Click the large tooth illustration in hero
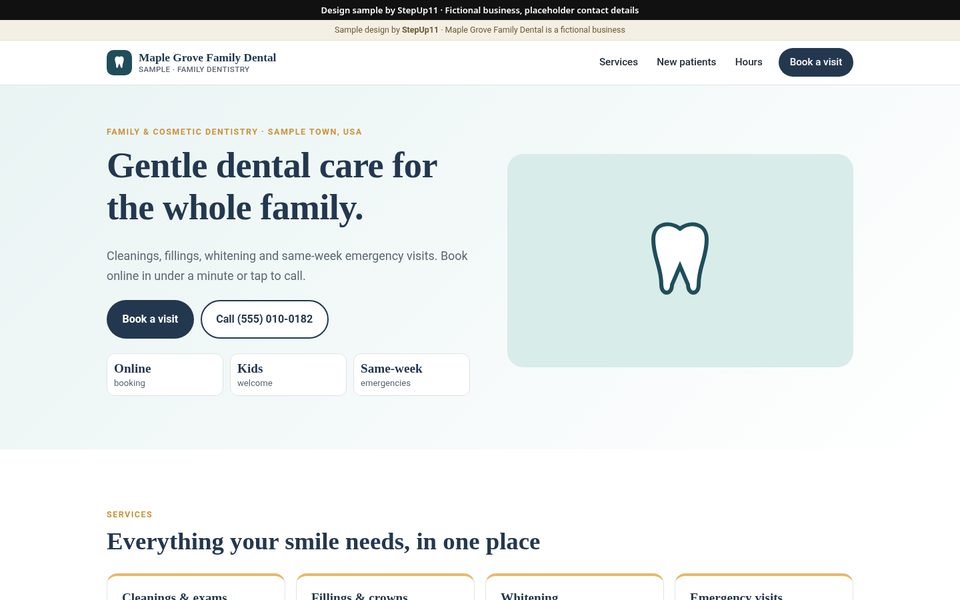Image resolution: width=960 pixels, height=600 pixels. (680, 258)
